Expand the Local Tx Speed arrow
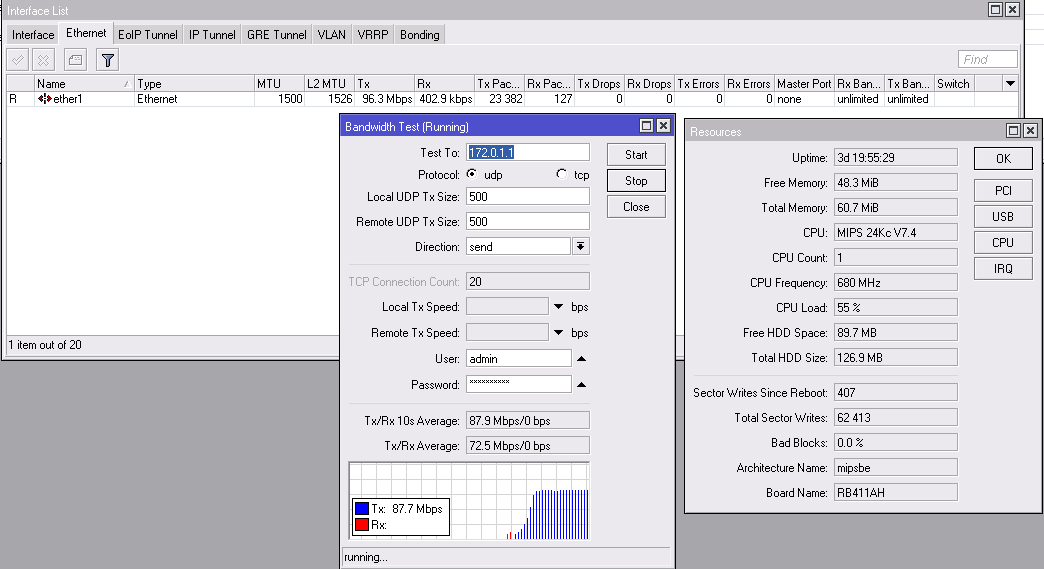1044x569 pixels. (x=559, y=307)
